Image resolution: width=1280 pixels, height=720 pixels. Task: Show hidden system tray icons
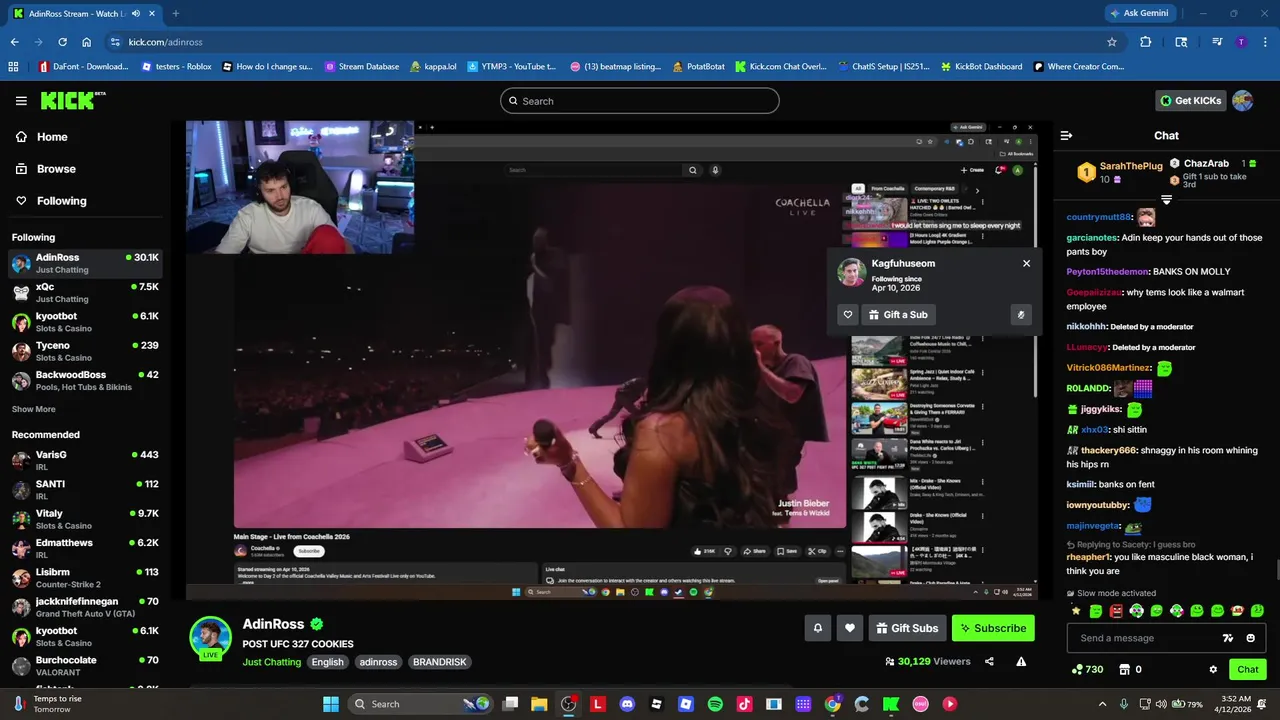click(1102, 704)
